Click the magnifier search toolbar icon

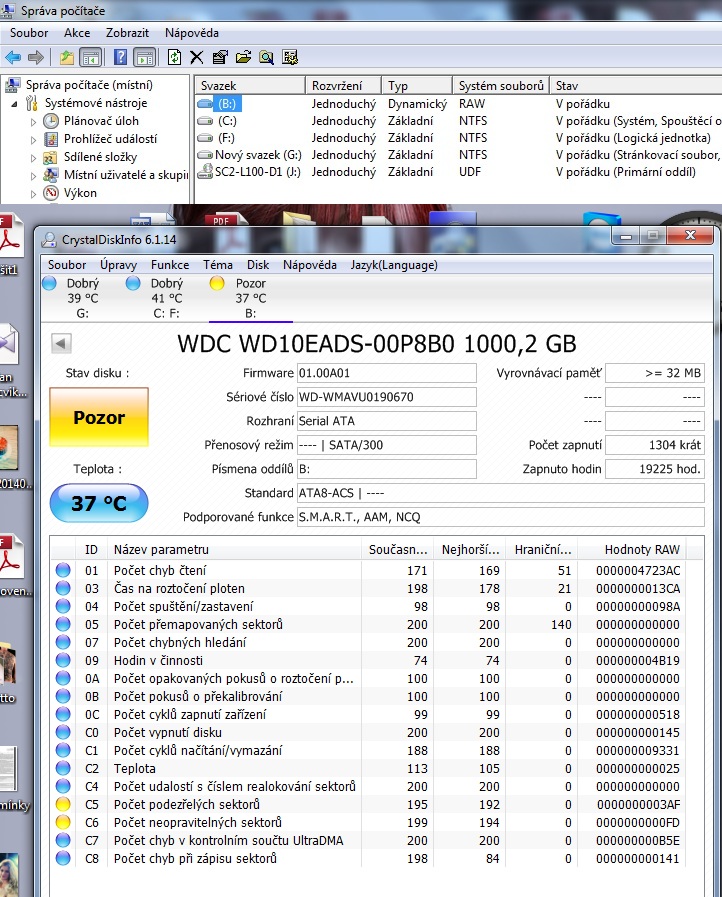[x=266, y=57]
